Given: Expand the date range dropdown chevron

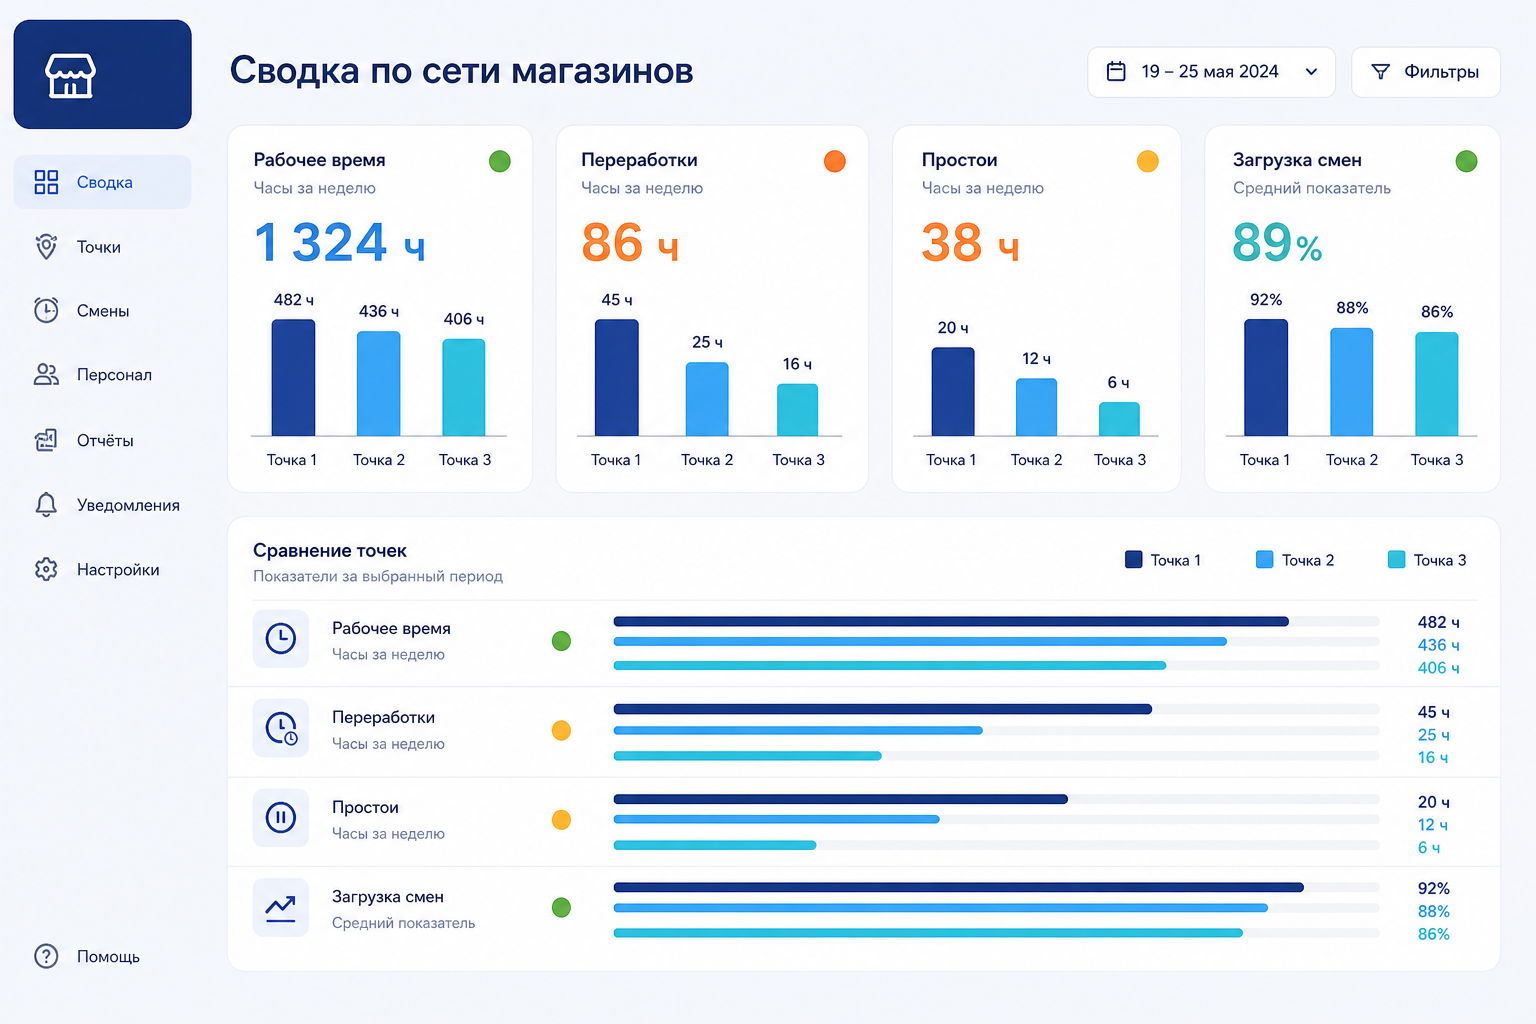Looking at the screenshot, I should (1311, 72).
